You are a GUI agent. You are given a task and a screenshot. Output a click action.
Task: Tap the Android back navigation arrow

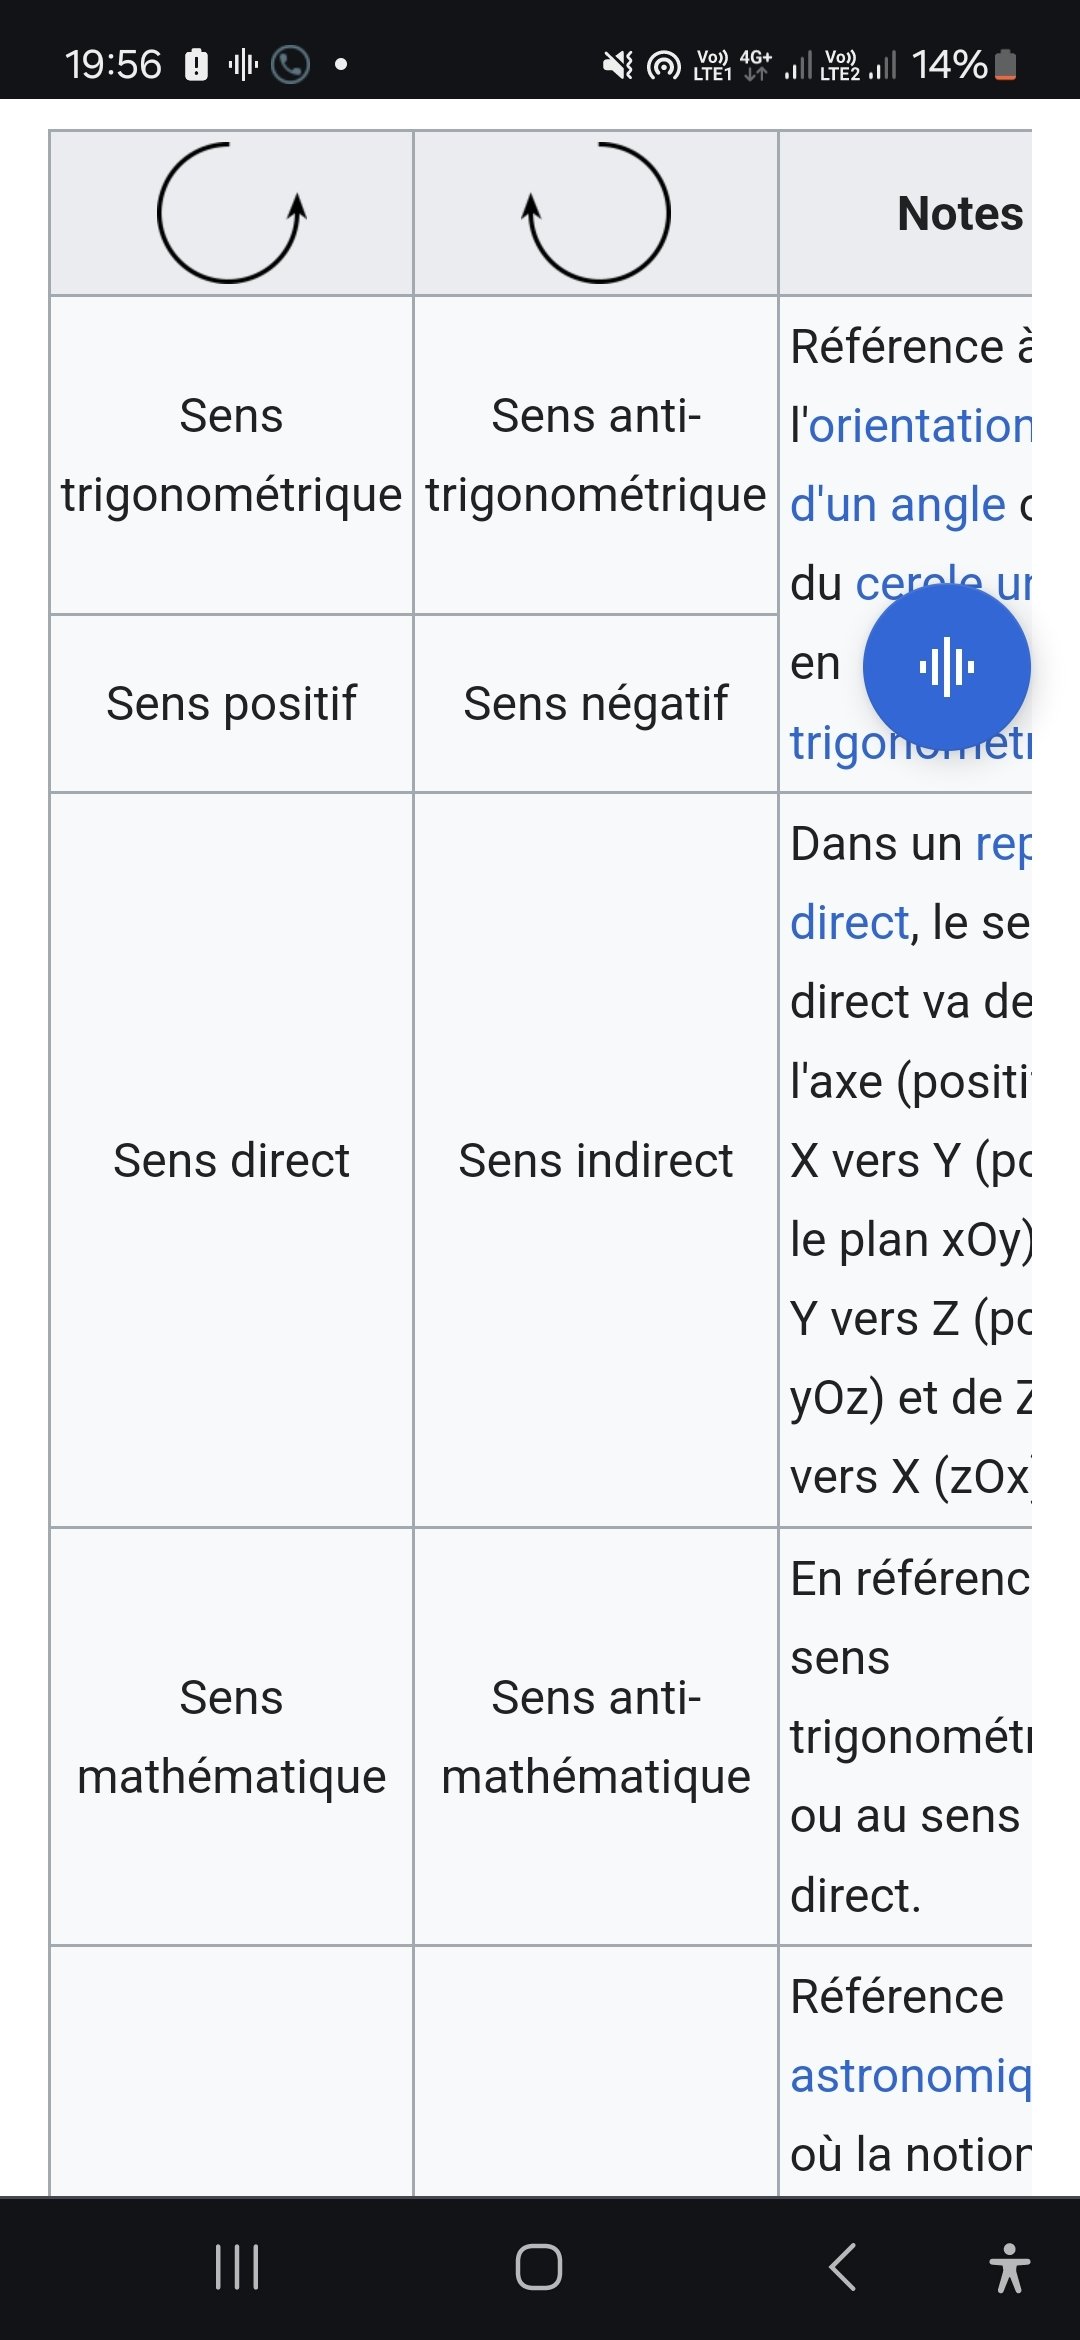[x=843, y=2266]
